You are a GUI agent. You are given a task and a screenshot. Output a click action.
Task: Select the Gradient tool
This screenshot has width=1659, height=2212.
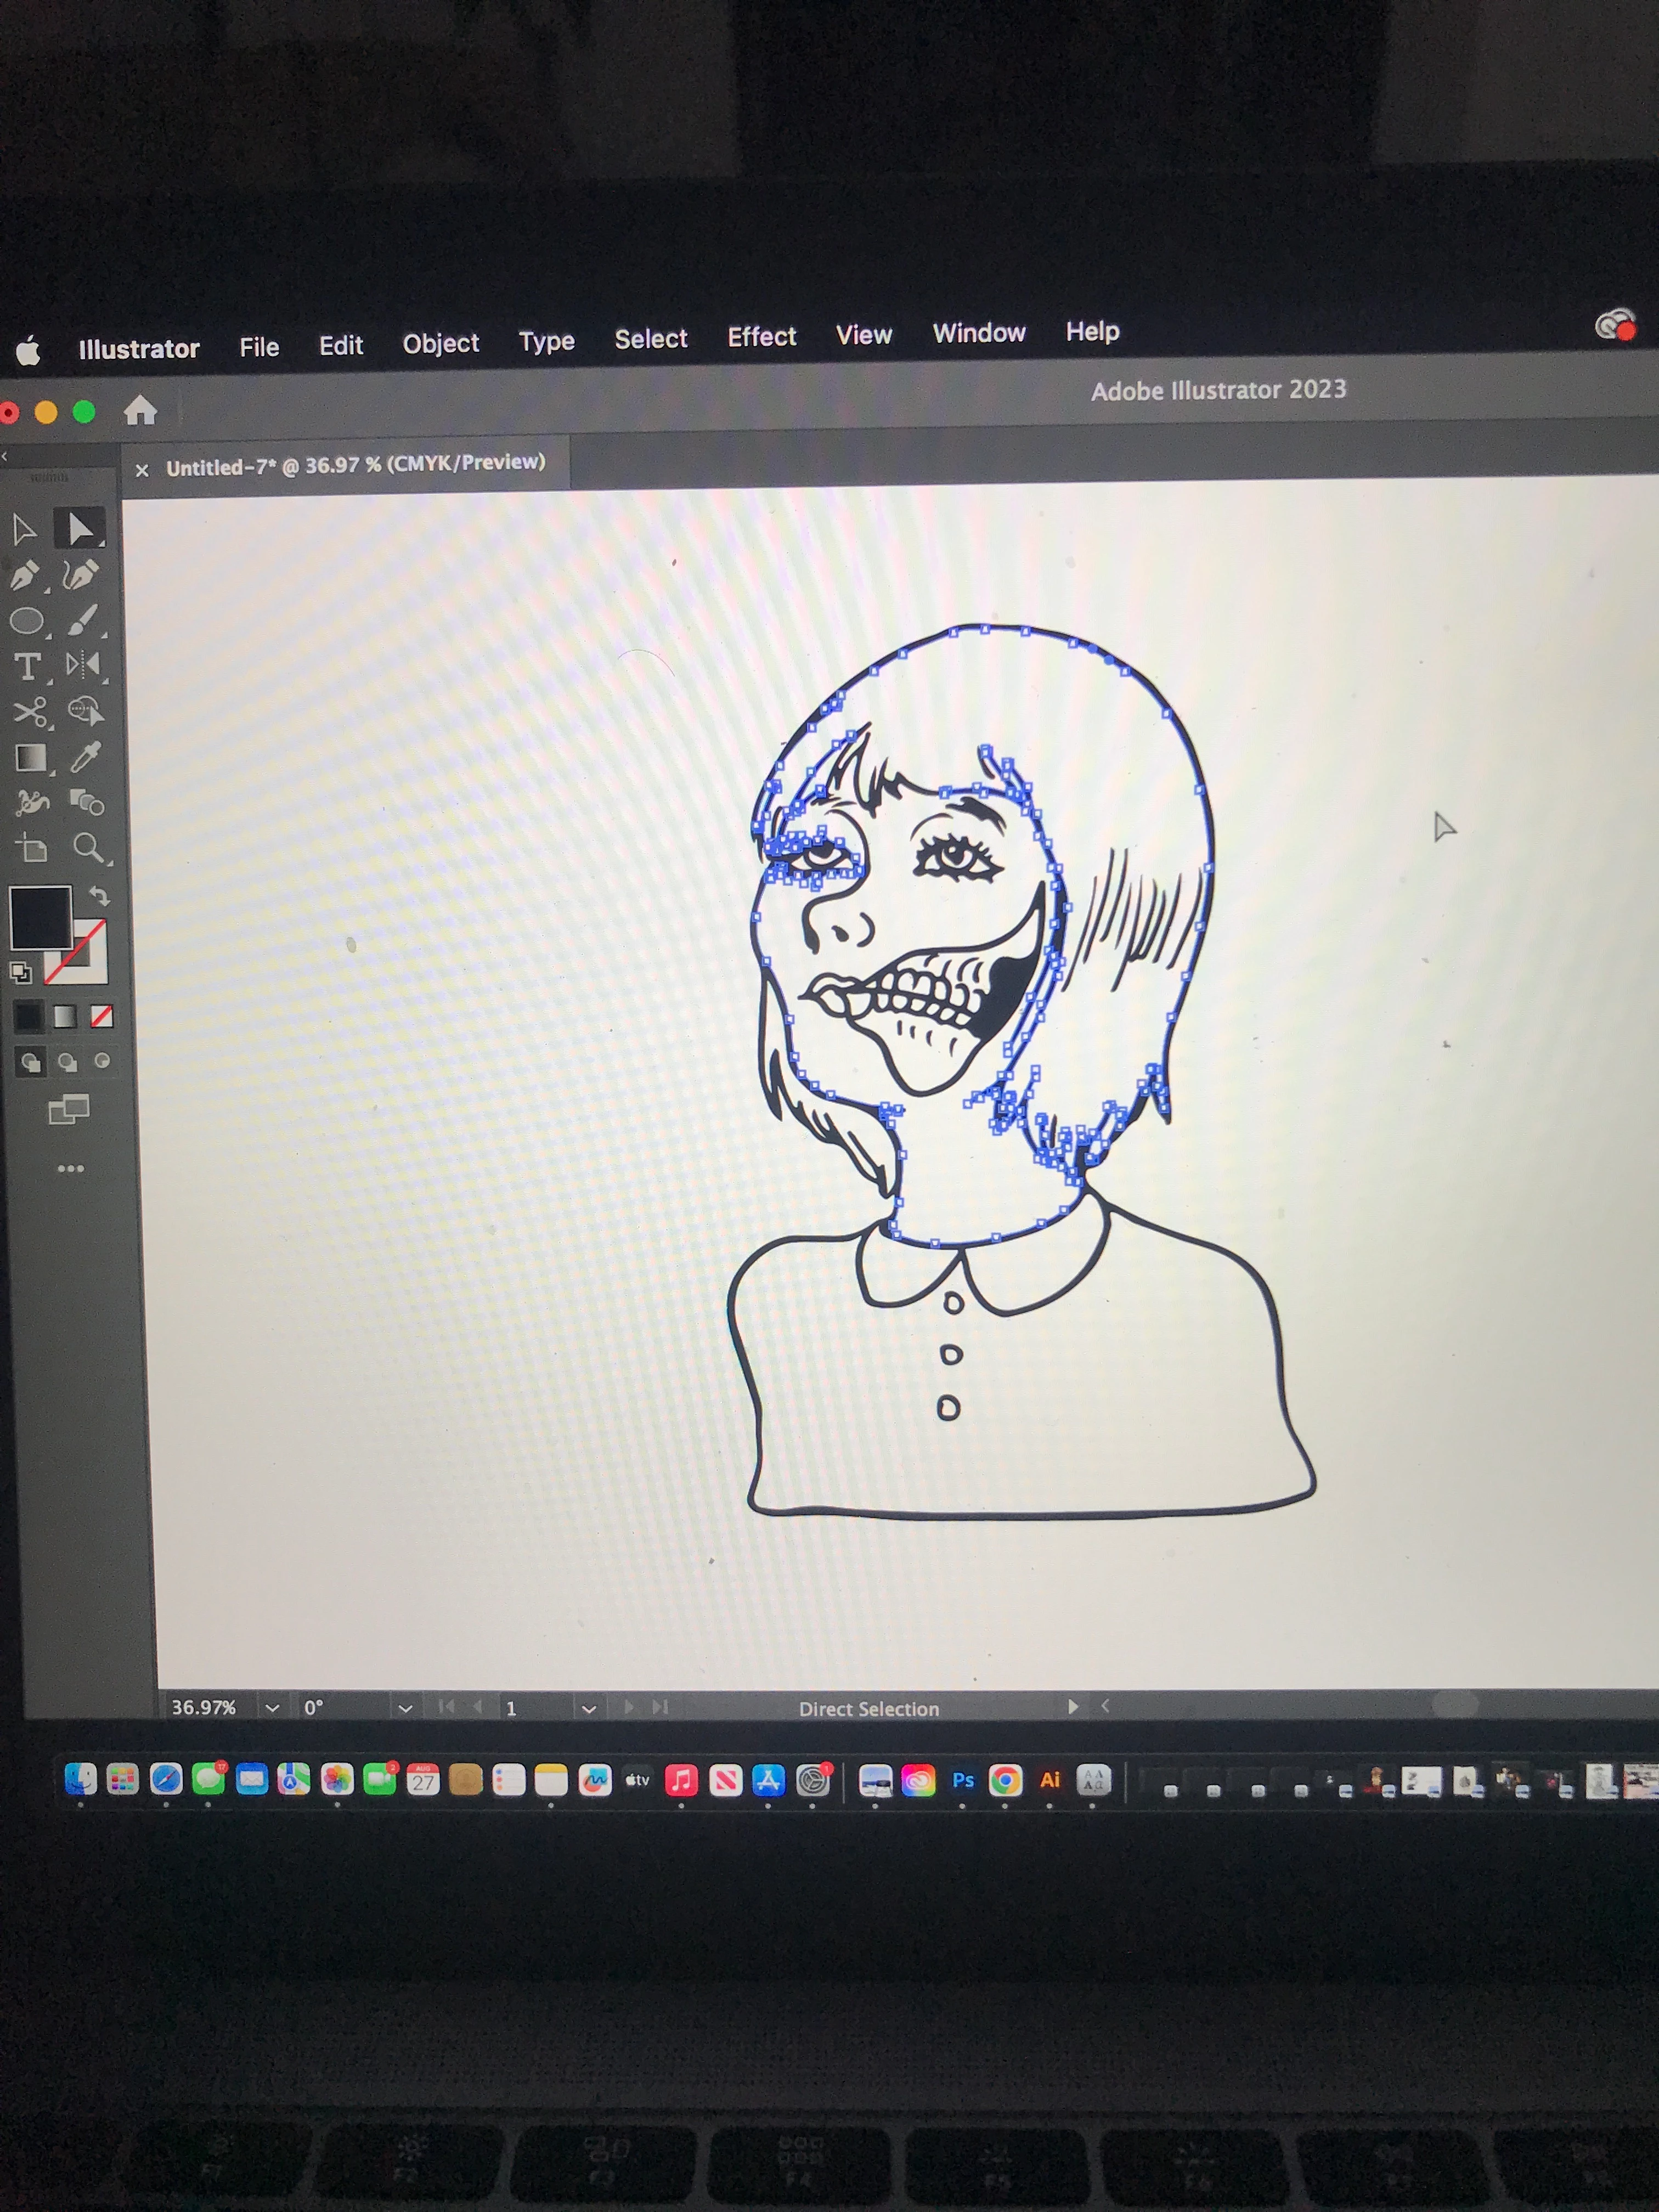pyautogui.click(x=30, y=758)
